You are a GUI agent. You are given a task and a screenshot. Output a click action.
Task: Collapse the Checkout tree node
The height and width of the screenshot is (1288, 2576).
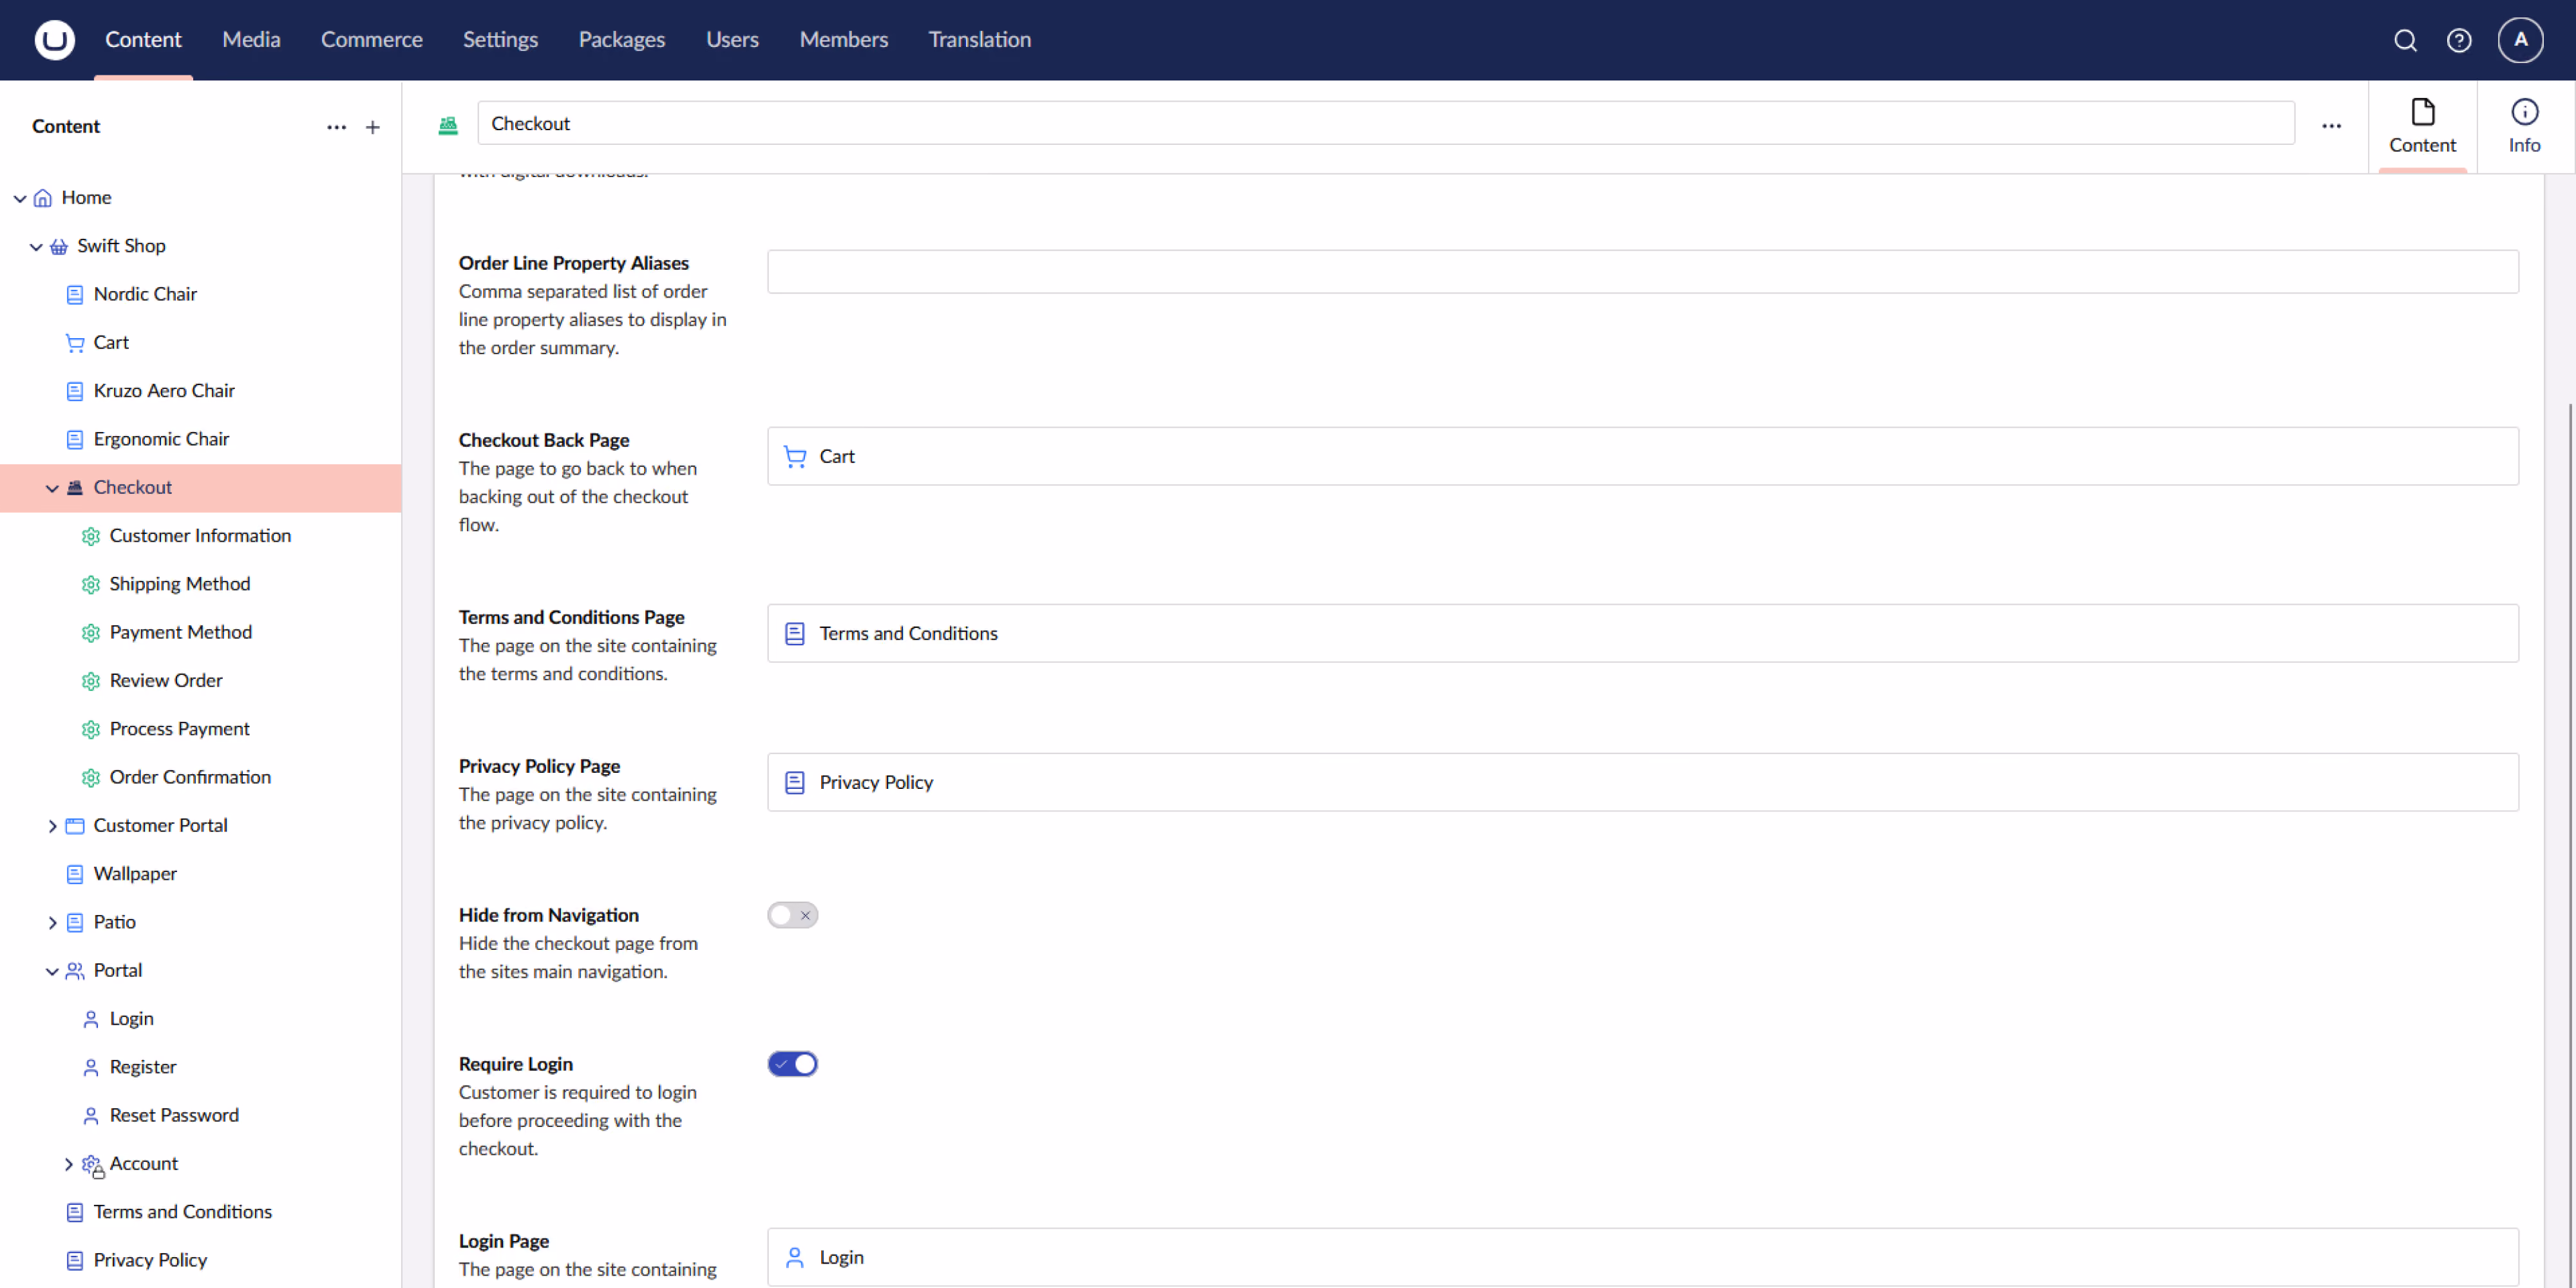52,488
